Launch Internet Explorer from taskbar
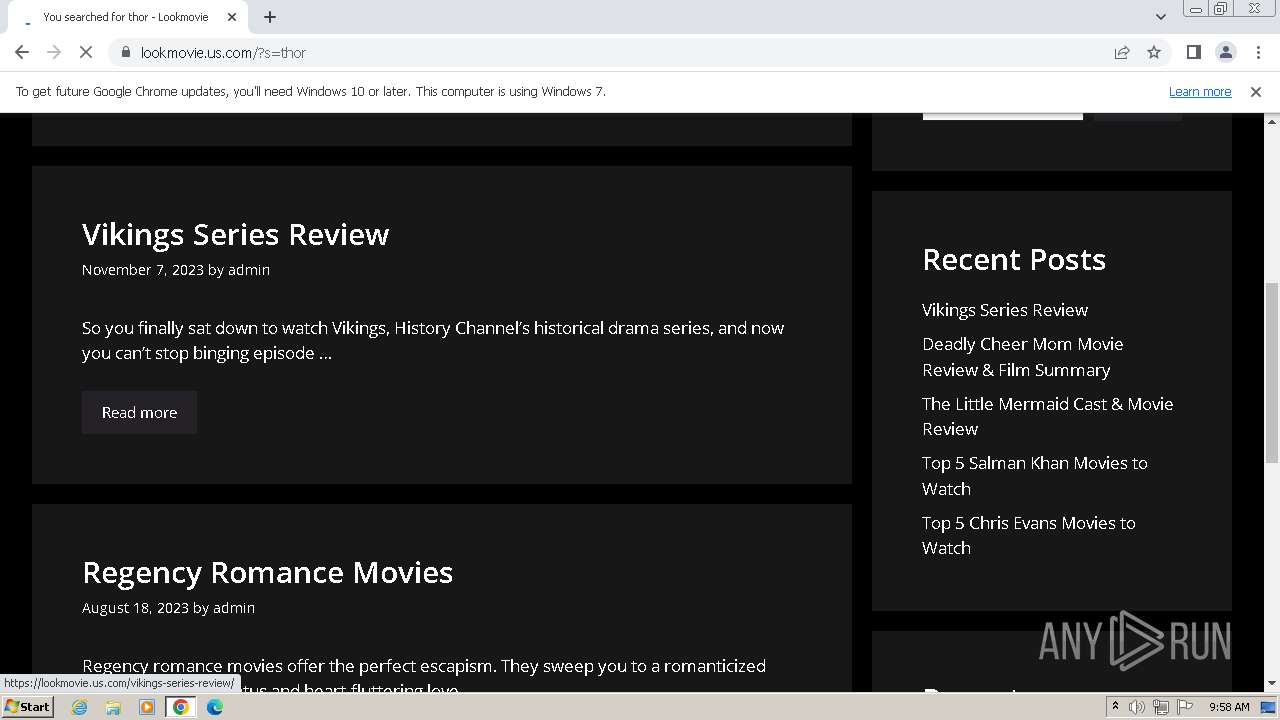This screenshot has width=1280, height=720. [x=79, y=707]
